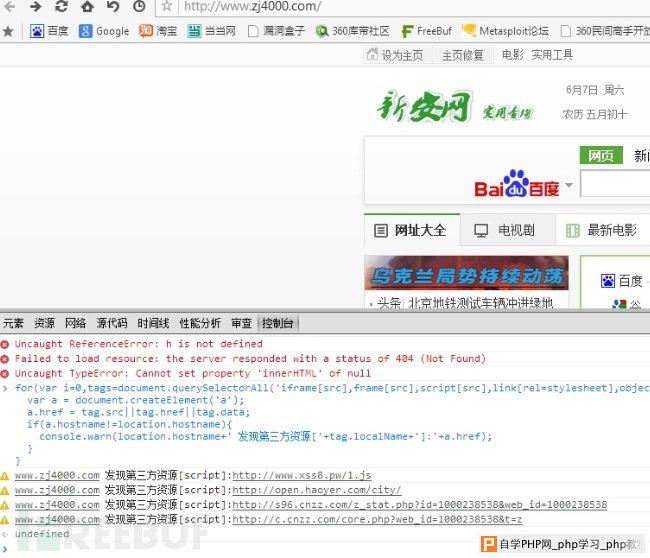This screenshot has width=650, height=558.
Task: Open the 审查 devtools tab
Action: click(x=242, y=323)
